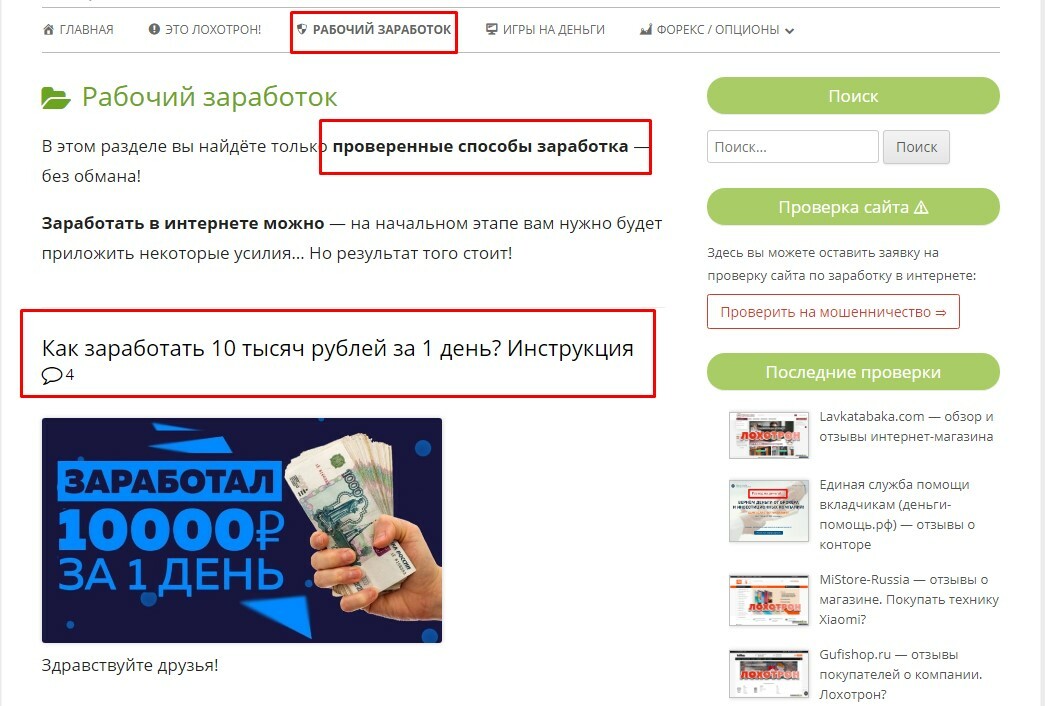Click the comment bubble icon under article title

(x=51, y=375)
